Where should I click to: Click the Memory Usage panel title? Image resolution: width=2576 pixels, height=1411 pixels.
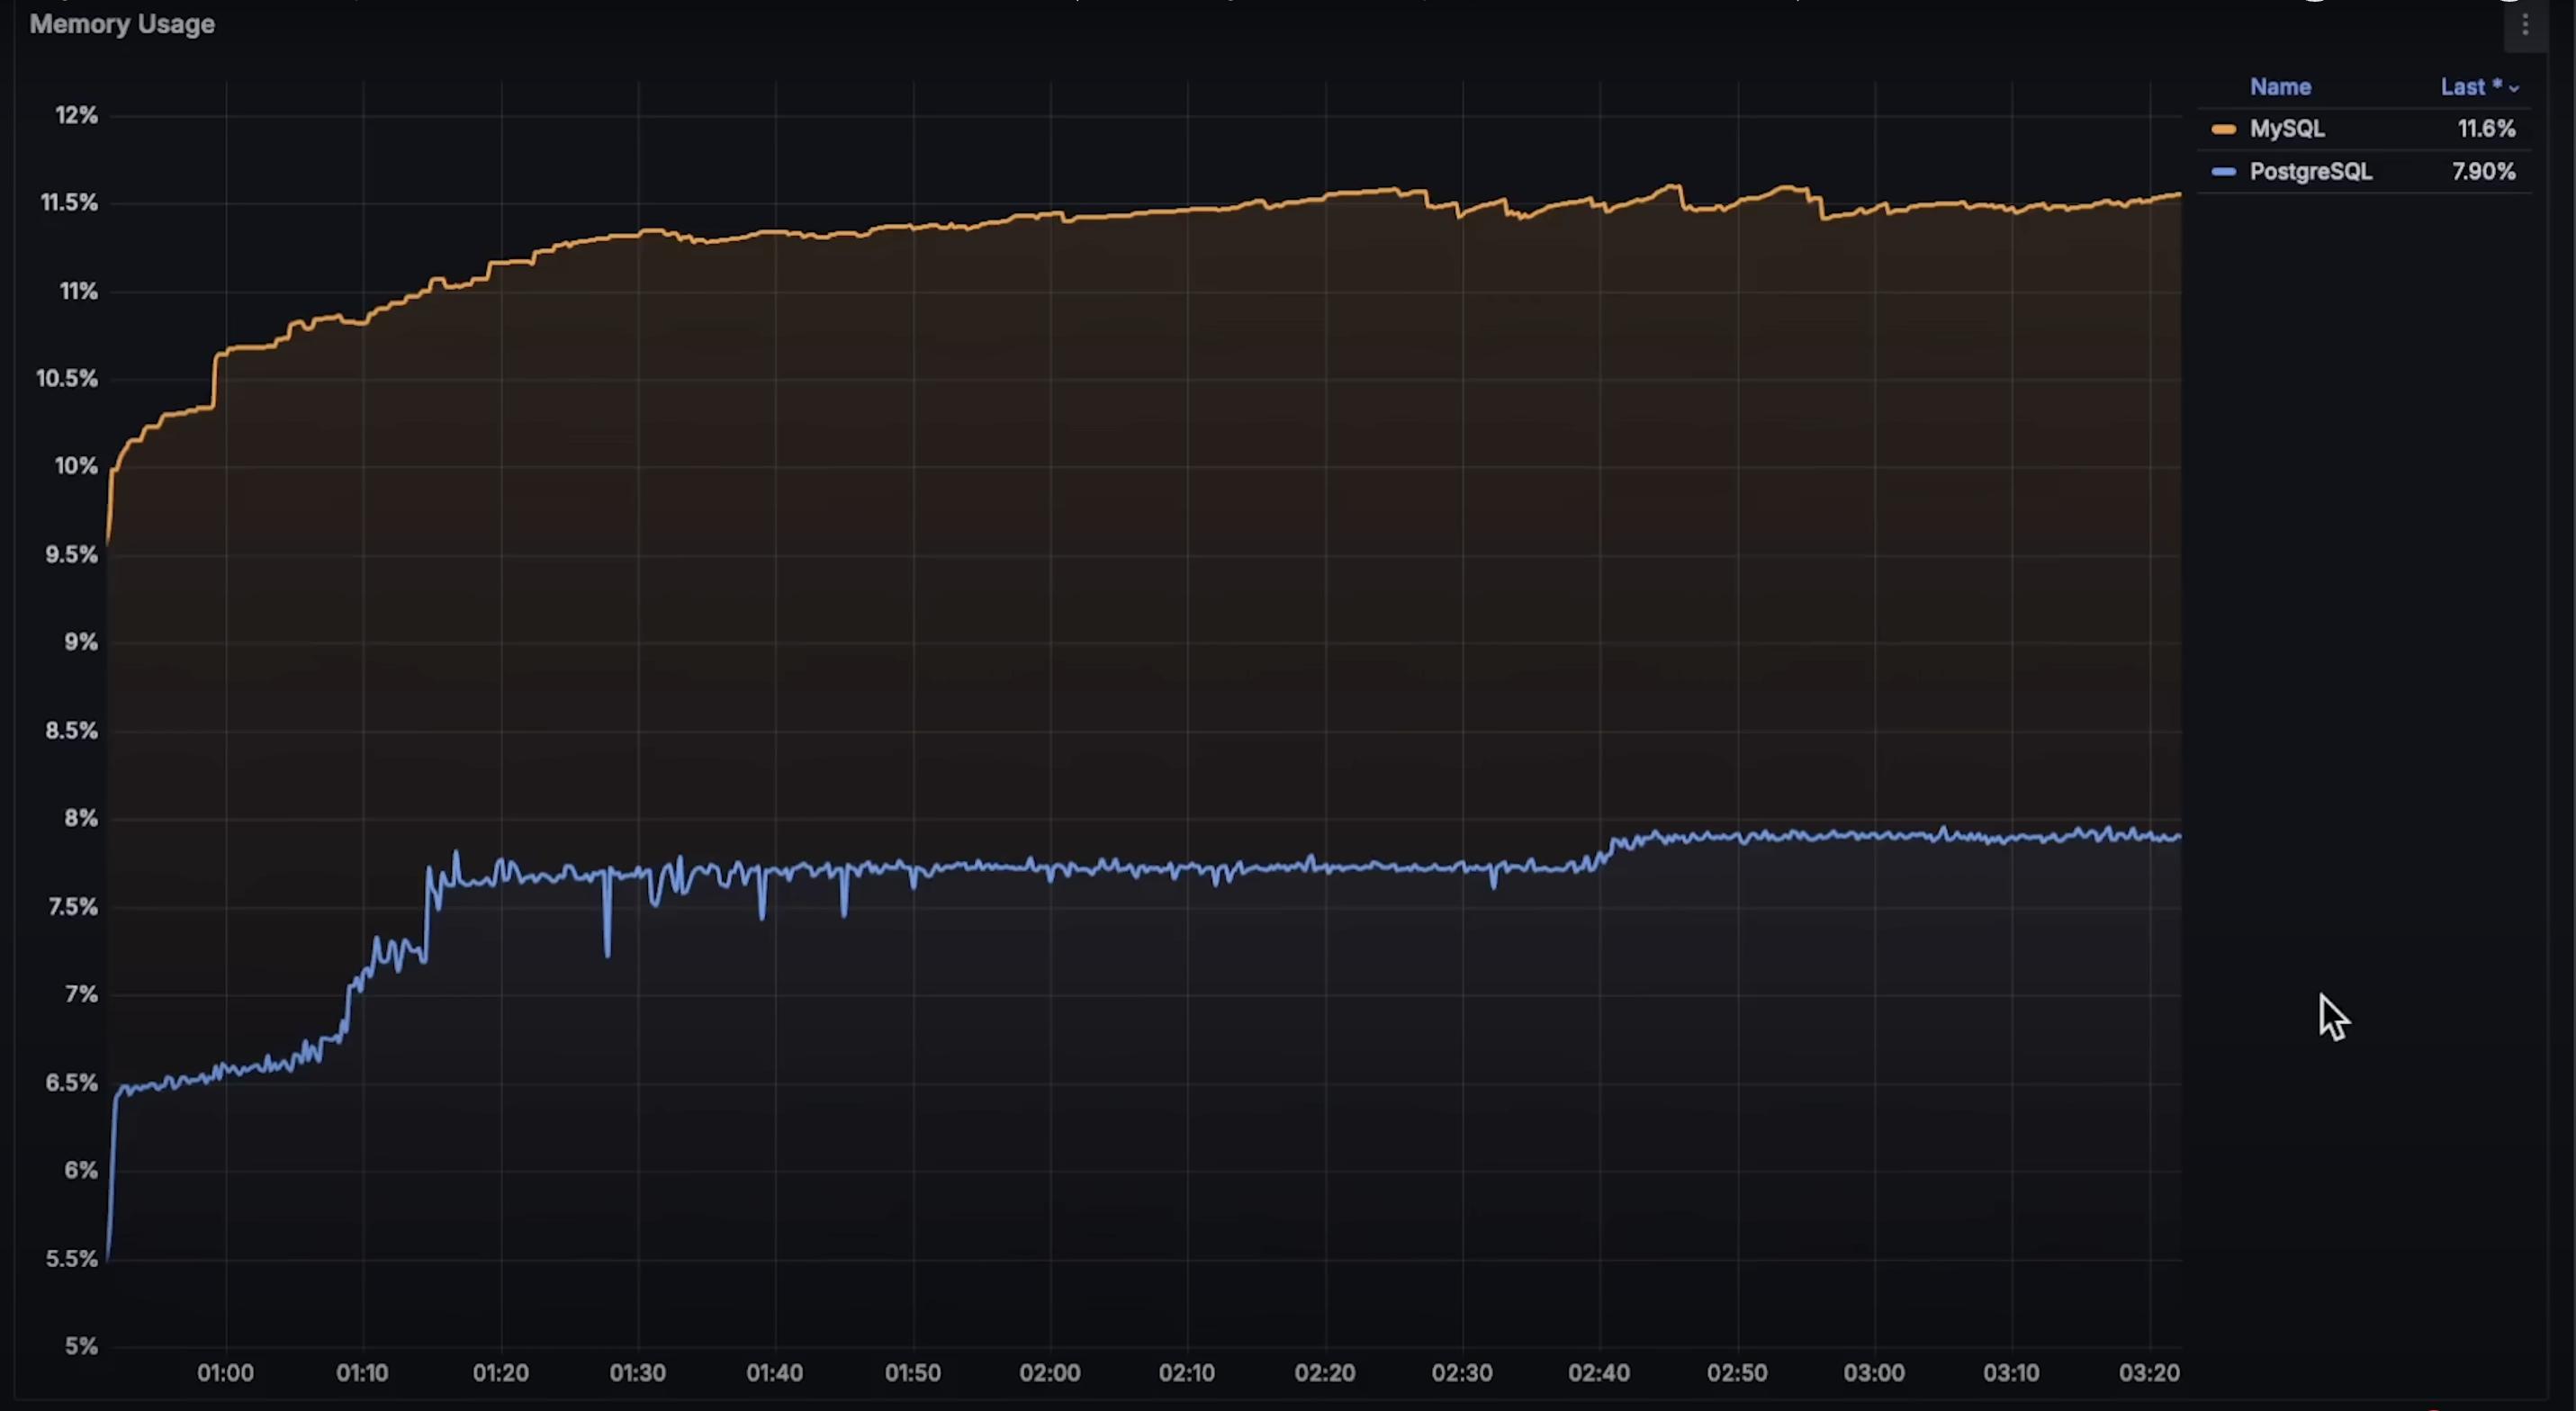coord(122,24)
